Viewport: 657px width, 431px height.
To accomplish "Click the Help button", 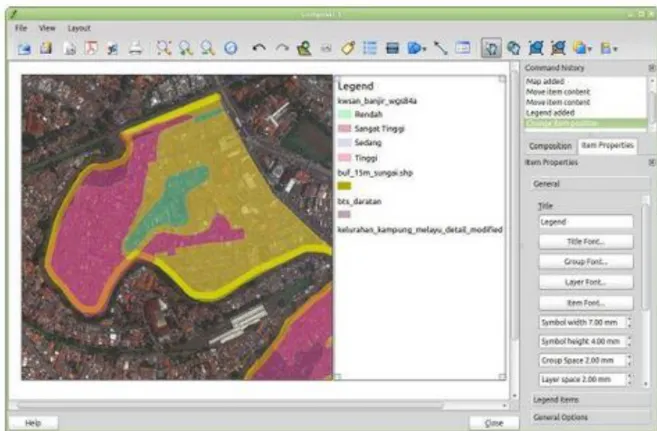I will (x=33, y=423).
